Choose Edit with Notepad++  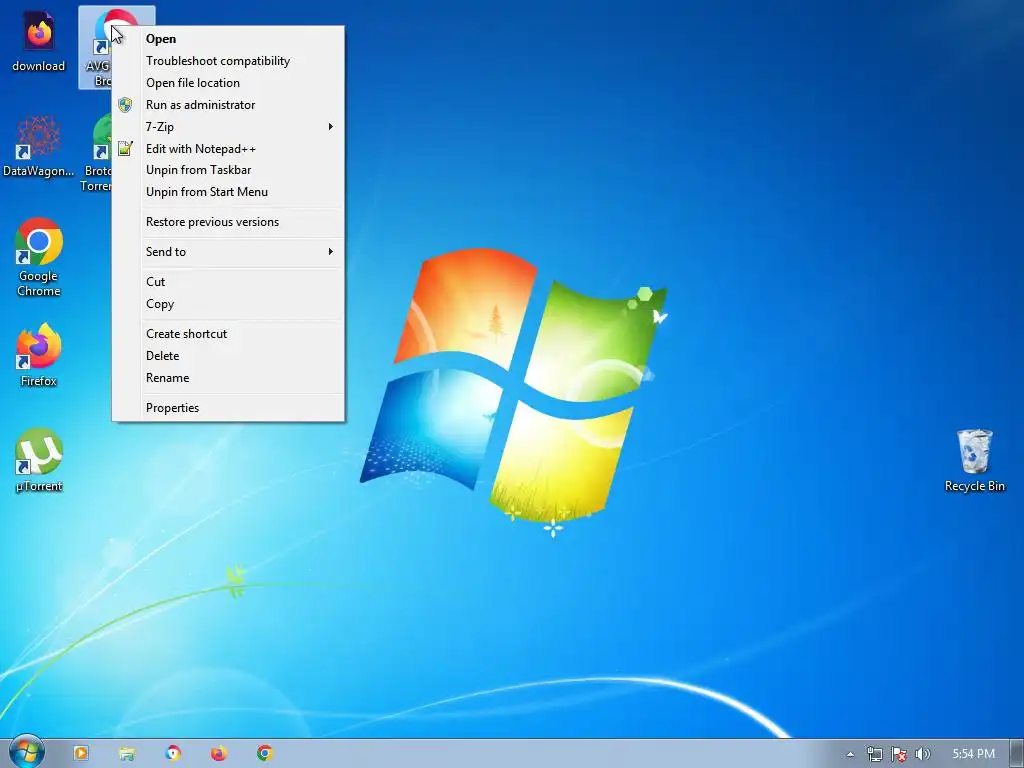point(228,149)
